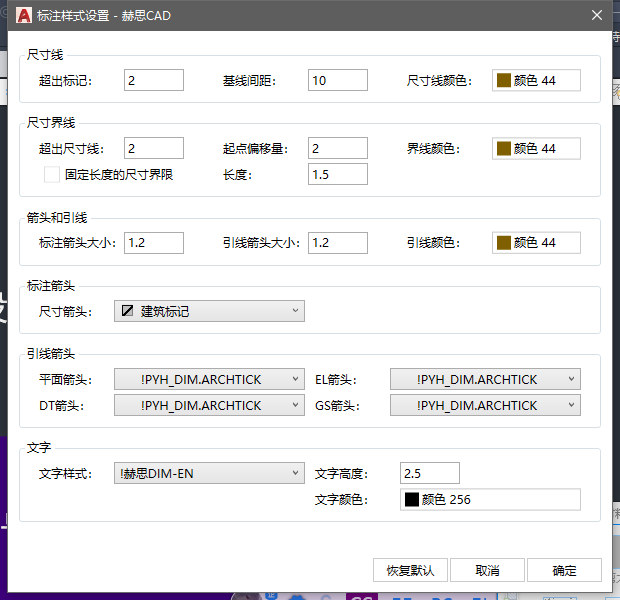Expand the 文字样式 dropdown
620x600 pixels.
pos(209,473)
